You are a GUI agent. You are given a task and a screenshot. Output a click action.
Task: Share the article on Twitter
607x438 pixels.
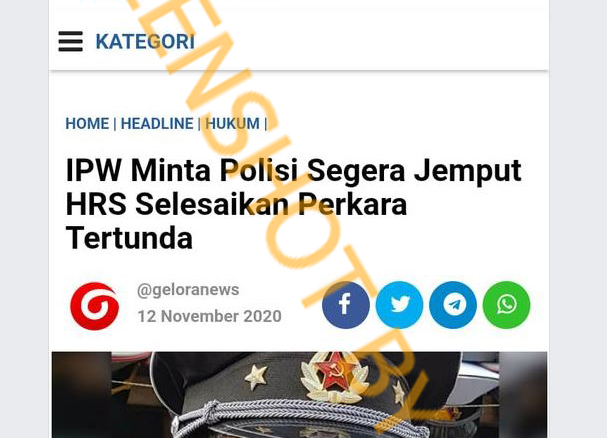coord(399,305)
